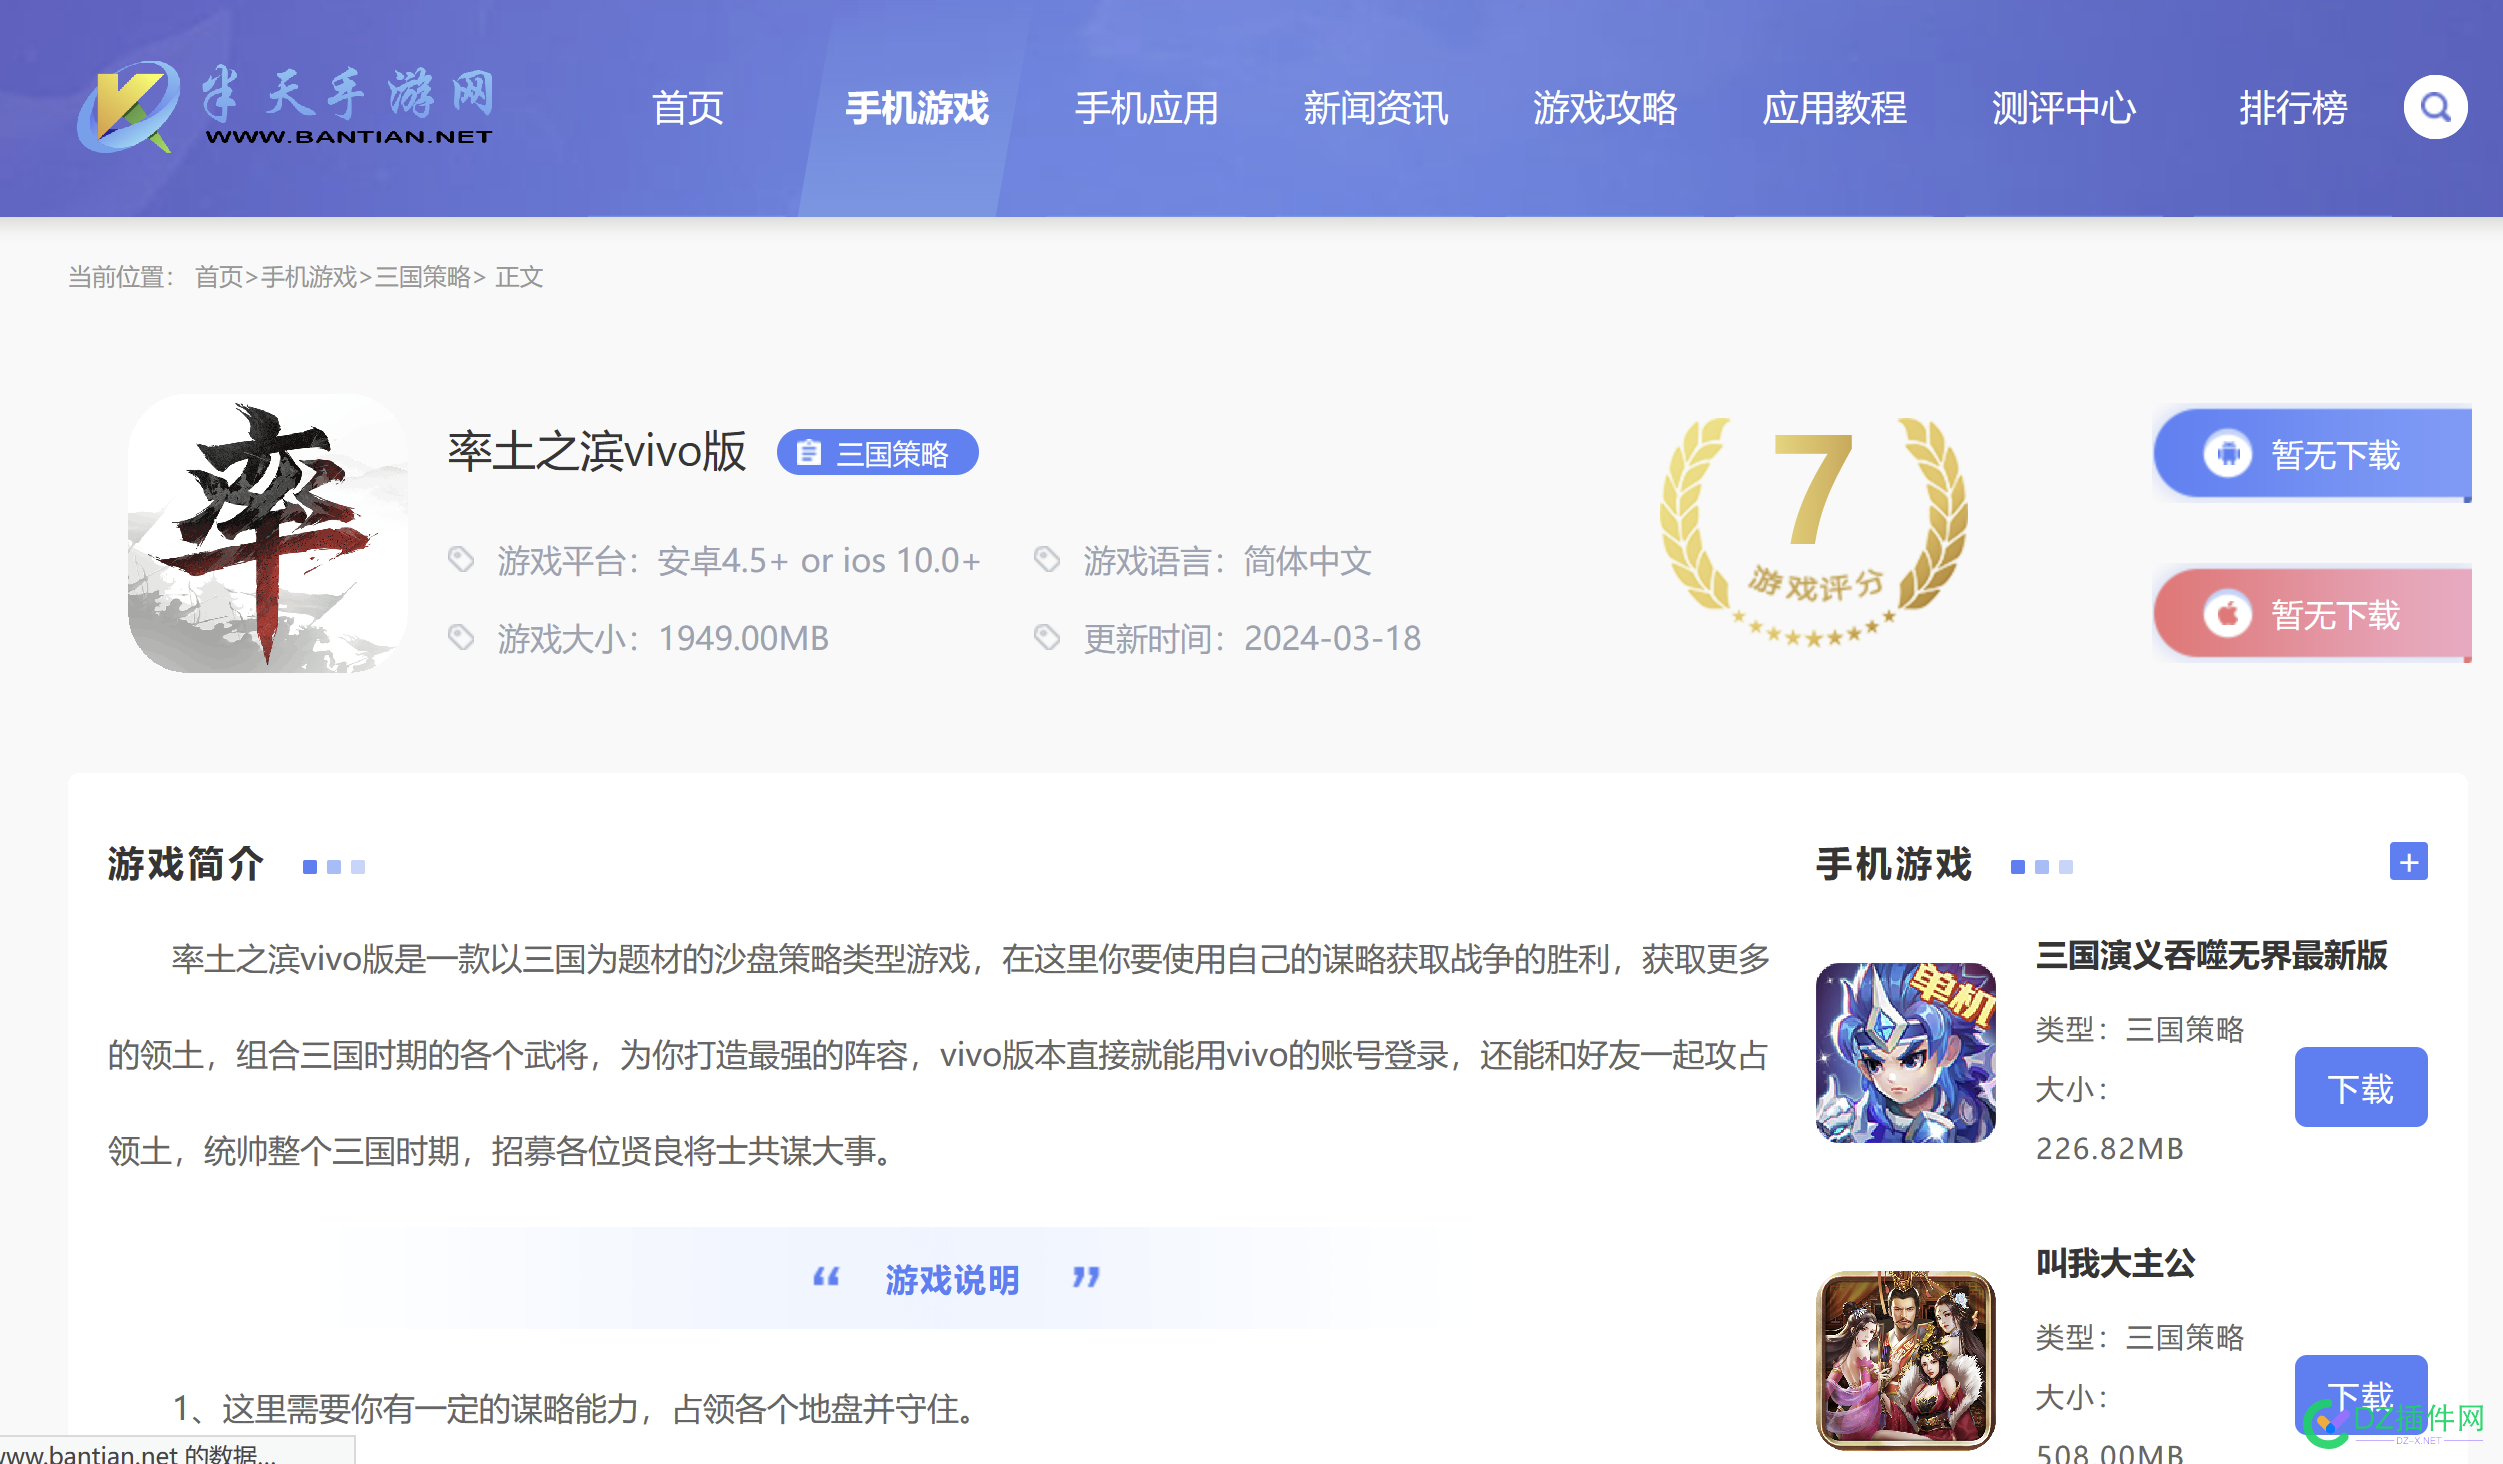The height and width of the screenshot is (1464, 2503).
Task: Open 新闻资讯 navigation item
Action: click(x=1376, y=108)
